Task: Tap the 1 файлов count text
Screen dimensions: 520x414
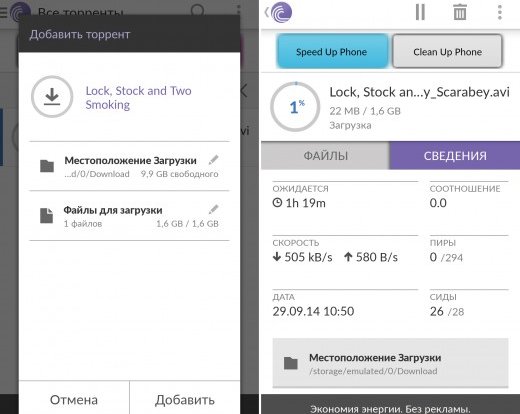Action: [83, 224]
